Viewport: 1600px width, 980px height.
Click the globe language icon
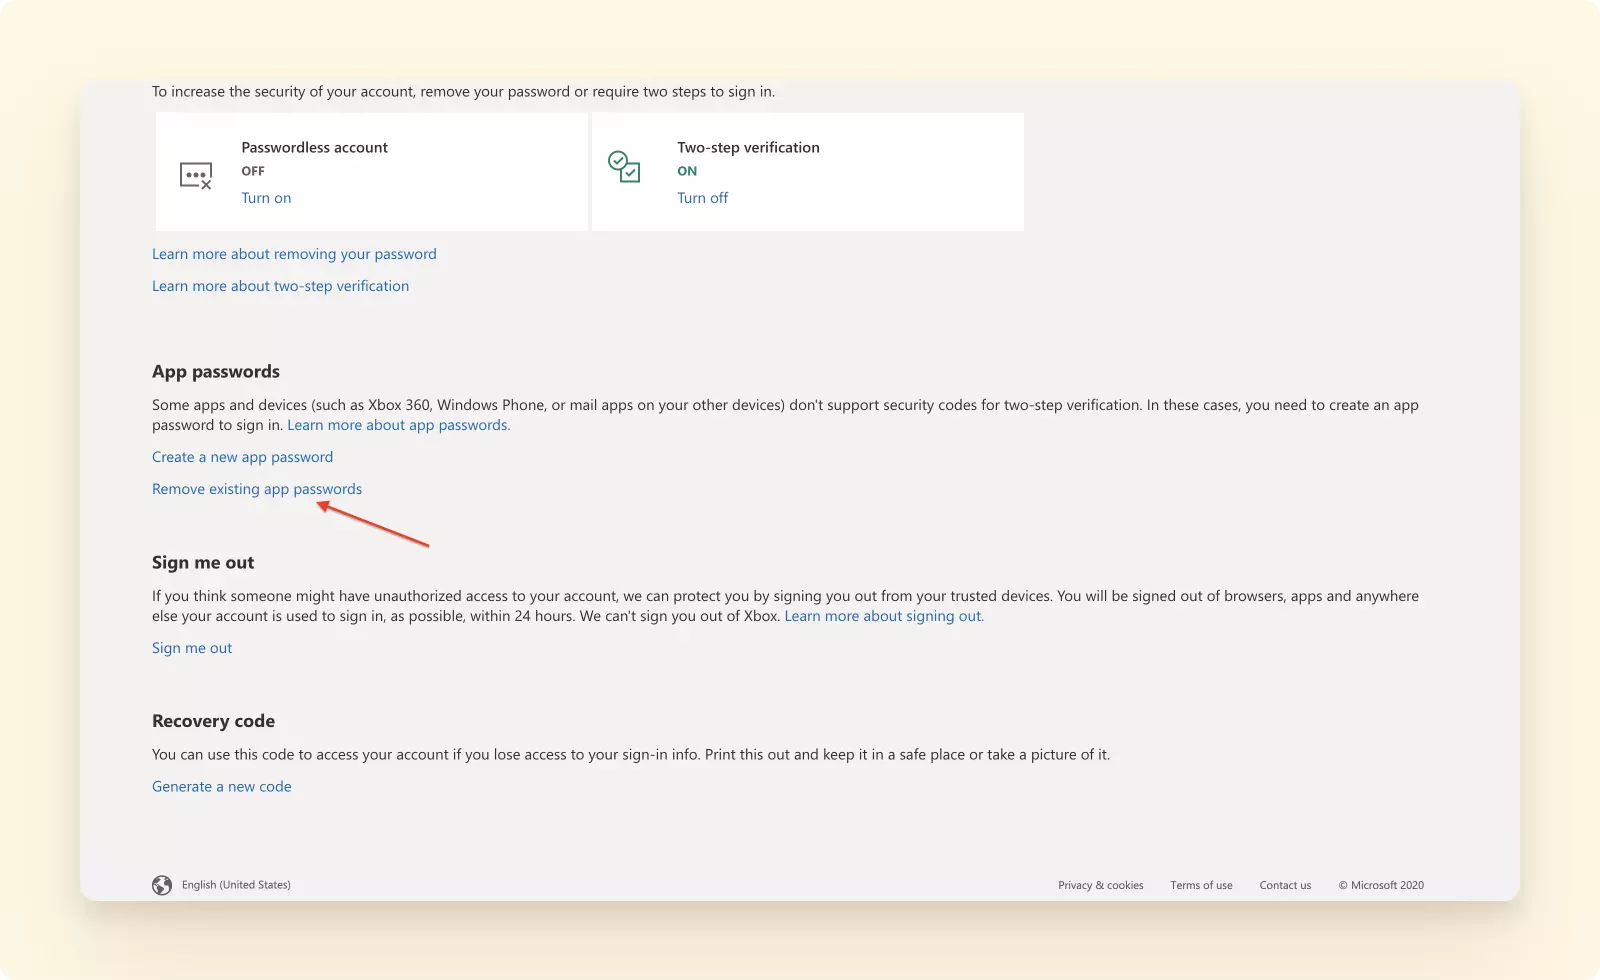162,885
